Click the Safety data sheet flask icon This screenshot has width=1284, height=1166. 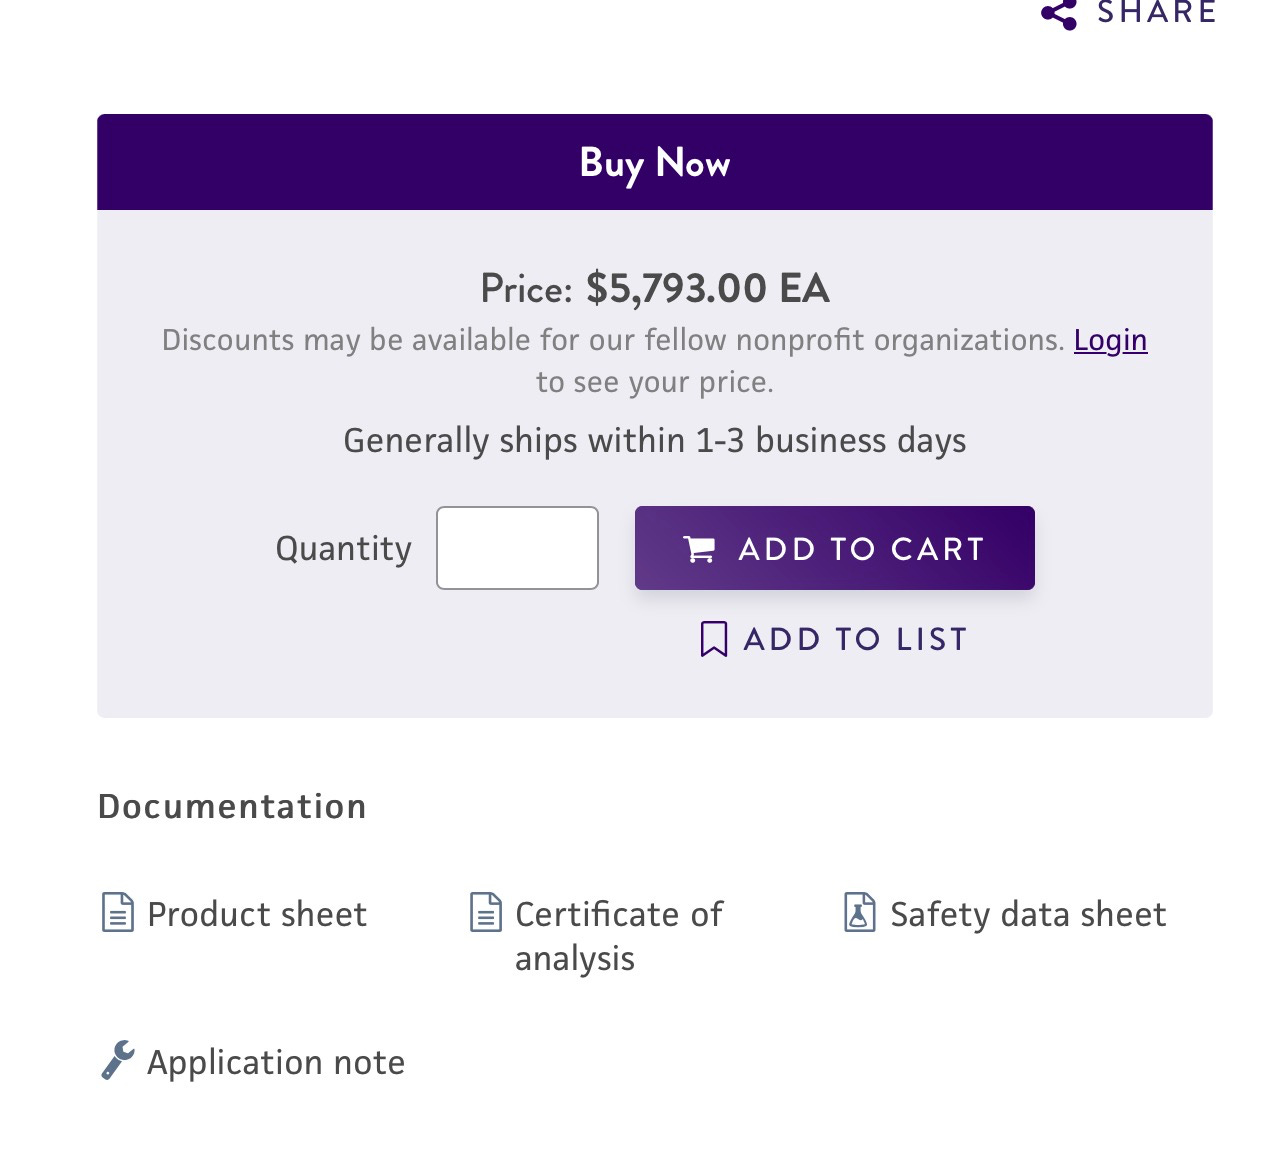[x=860, y=913]
